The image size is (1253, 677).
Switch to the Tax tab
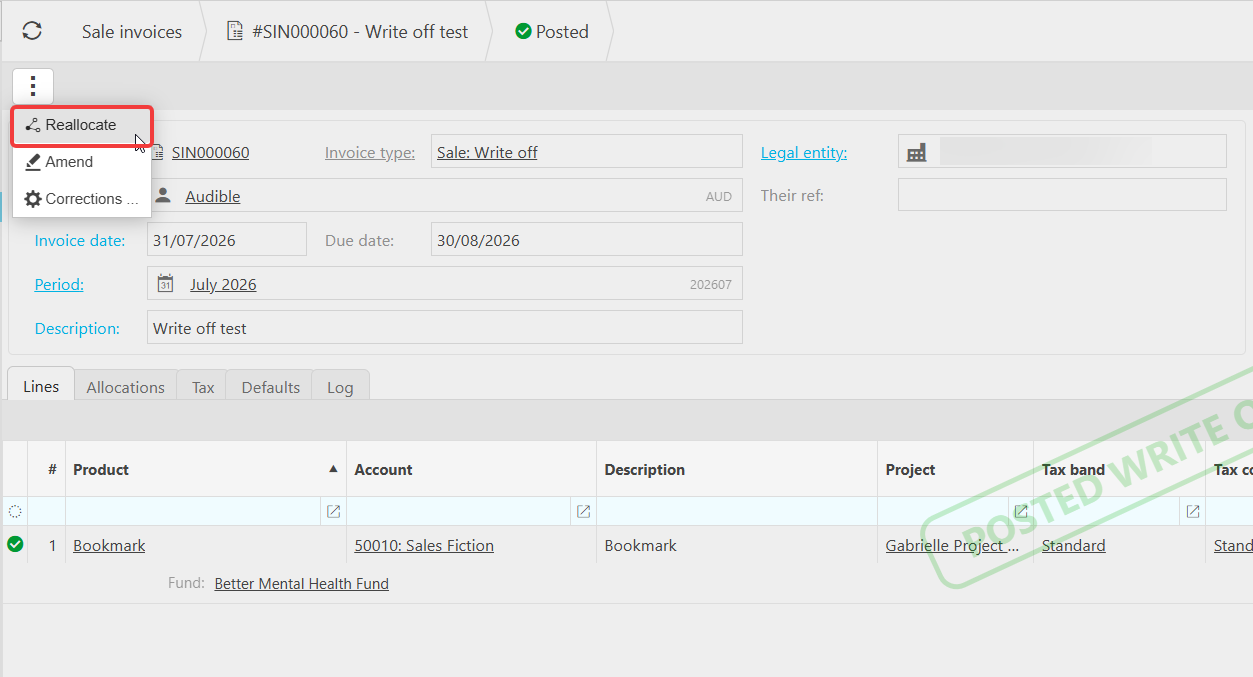203,387
